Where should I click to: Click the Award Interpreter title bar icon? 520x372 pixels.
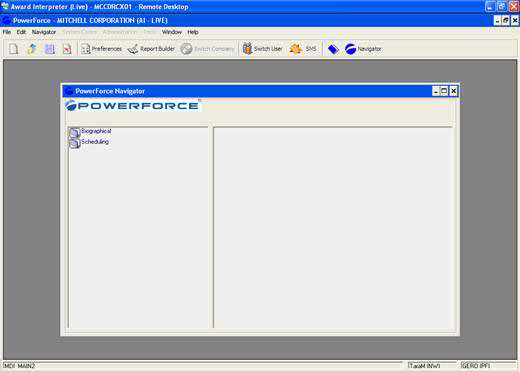point(5,6)
